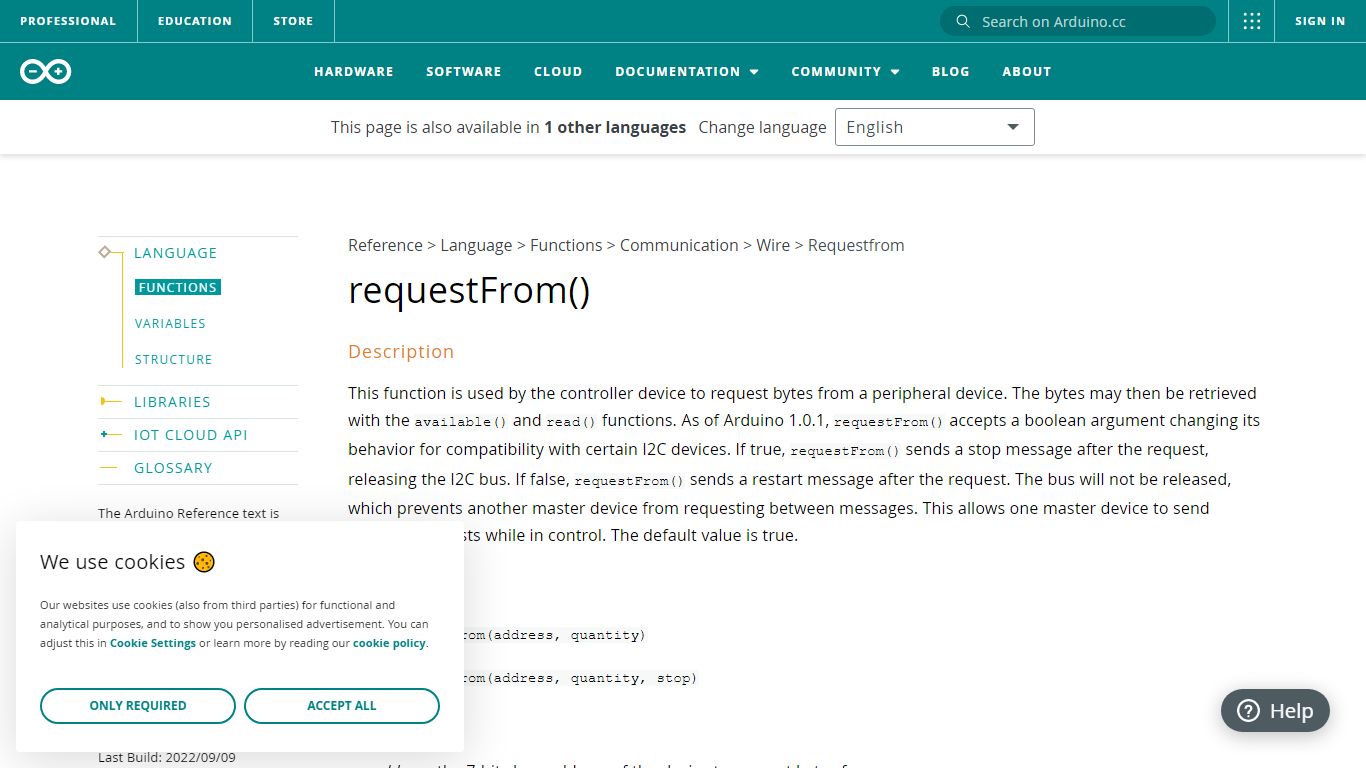Click the Only Required cookies button
The width and height of the screenshot is (1366, 768).
pos(138,706)
